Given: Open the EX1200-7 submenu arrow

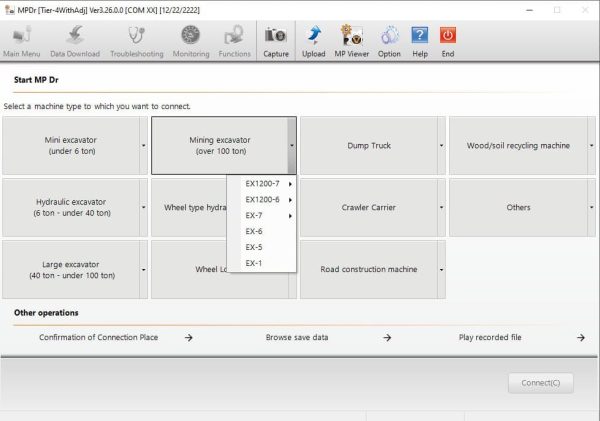Looking at the screenshot, I should point(290,184).
